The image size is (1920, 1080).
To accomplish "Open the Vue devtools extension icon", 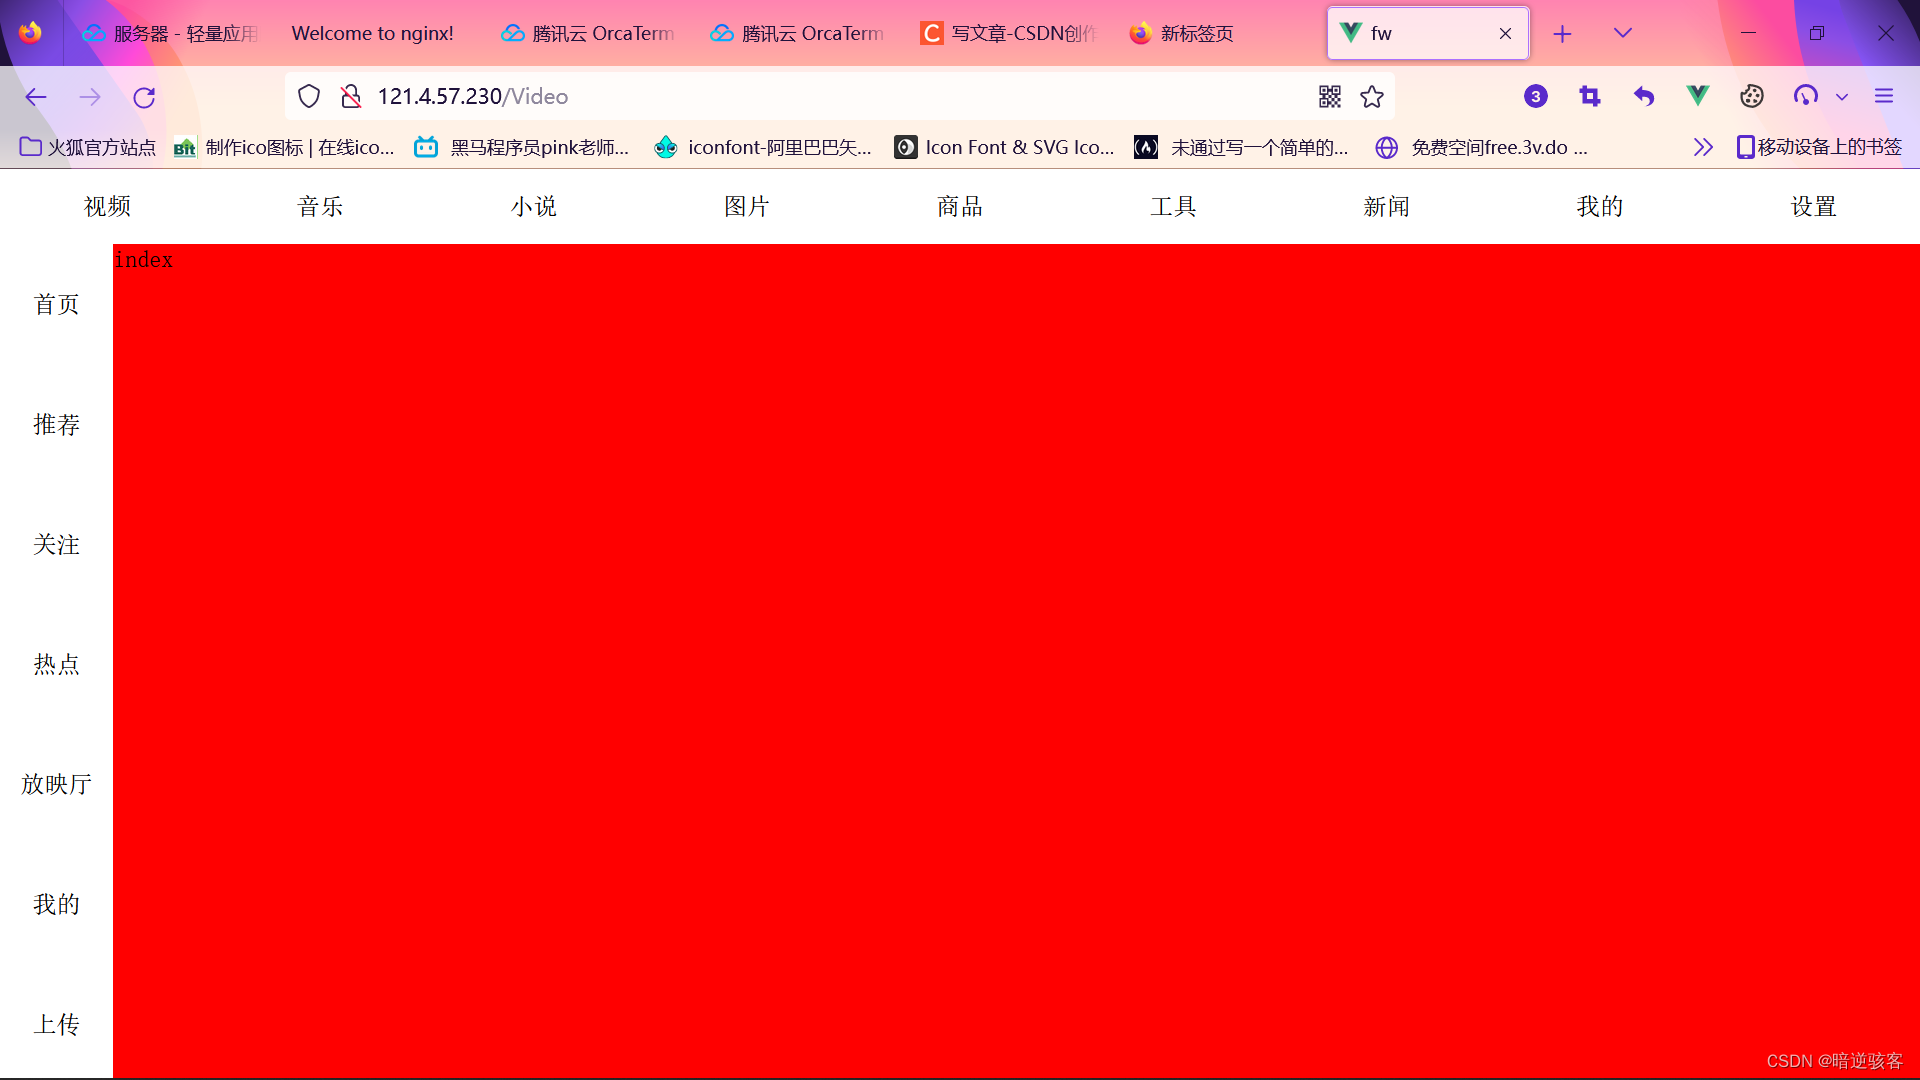I will (x=1697, y=96).
